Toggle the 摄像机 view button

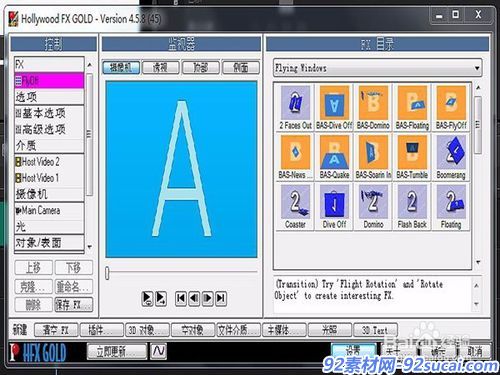tap(121, 68)
